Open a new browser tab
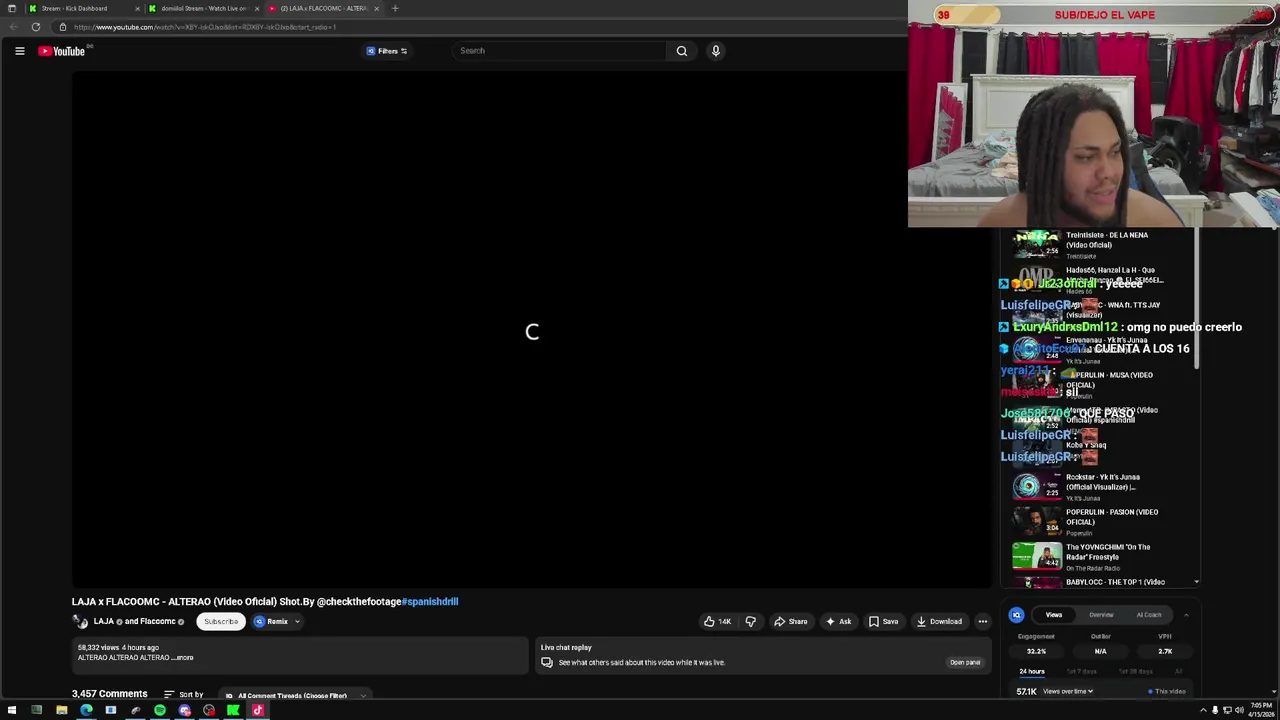 (x=395, y=8)
